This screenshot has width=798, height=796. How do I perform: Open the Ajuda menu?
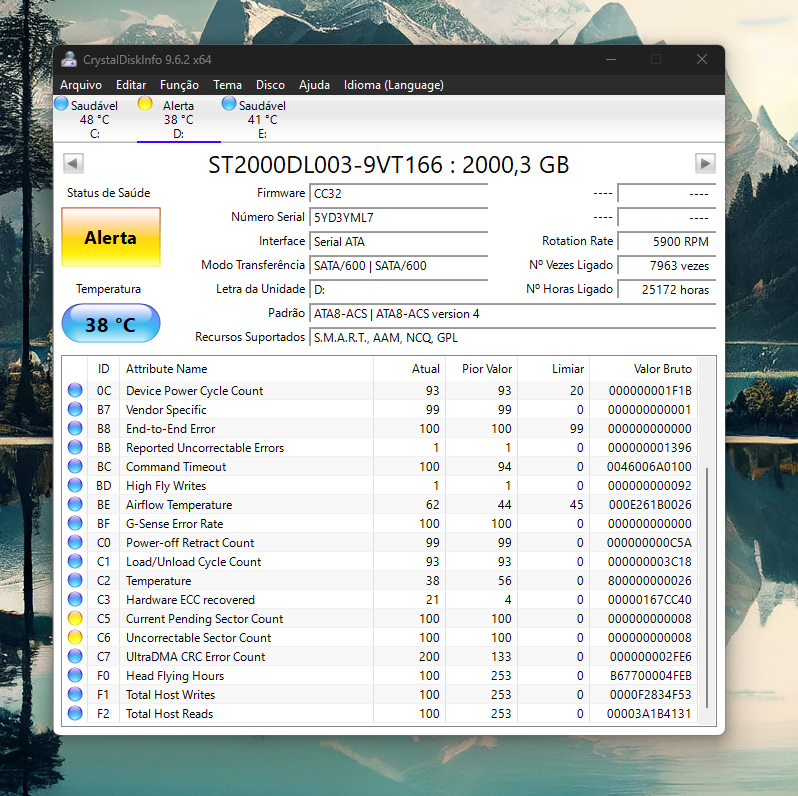click(x=314, y=85)
